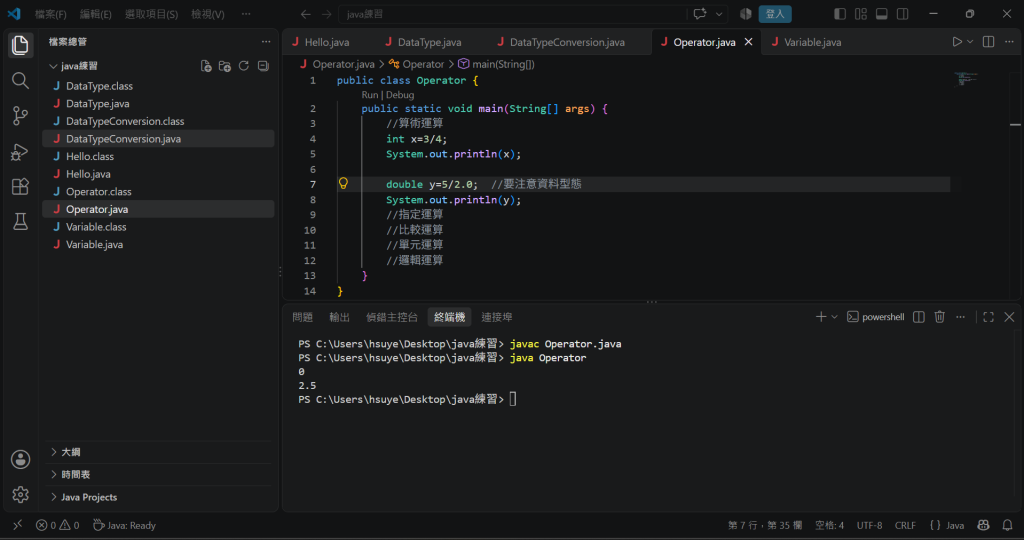Open the Operator breadcrumb class dropdown
Viewport: 1024px width, 540px height.
416,64
